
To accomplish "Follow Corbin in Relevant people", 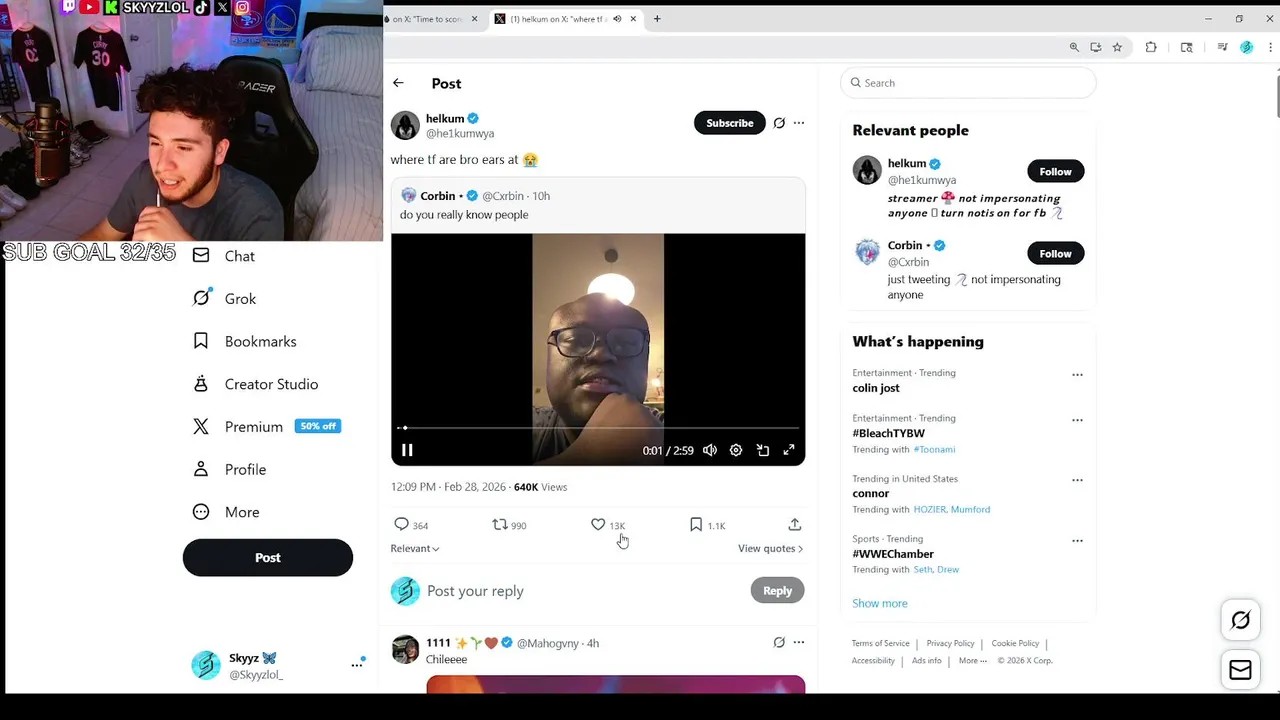I will click(x=1055, y=254).
